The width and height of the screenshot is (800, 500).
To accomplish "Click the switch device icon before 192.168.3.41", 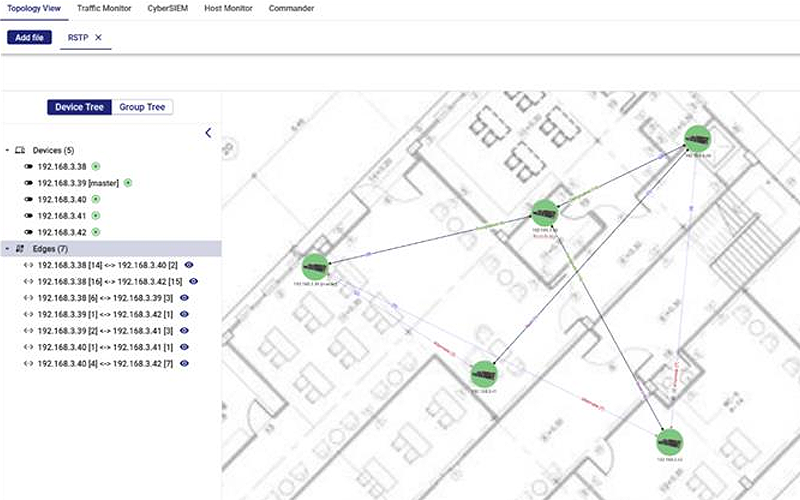I will tap(29, 215).
